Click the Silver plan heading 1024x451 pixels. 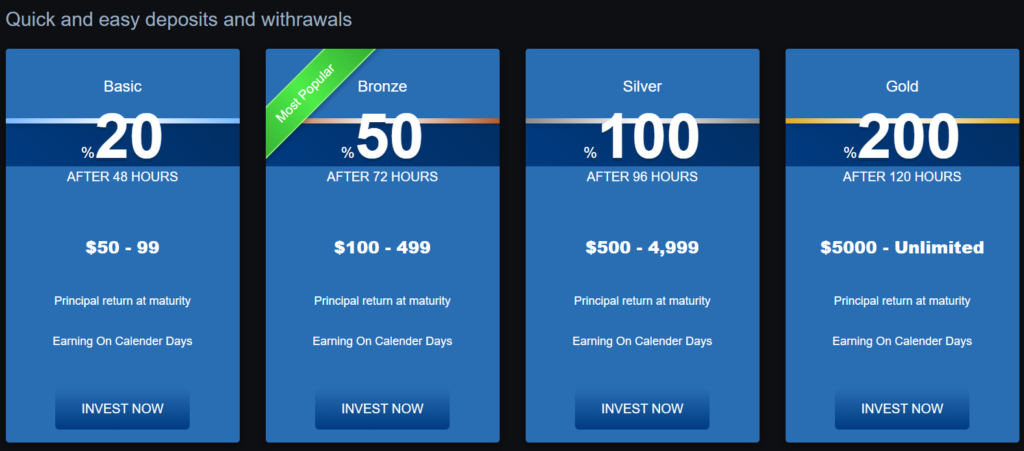pyautogui.click(x=642, y=87)
